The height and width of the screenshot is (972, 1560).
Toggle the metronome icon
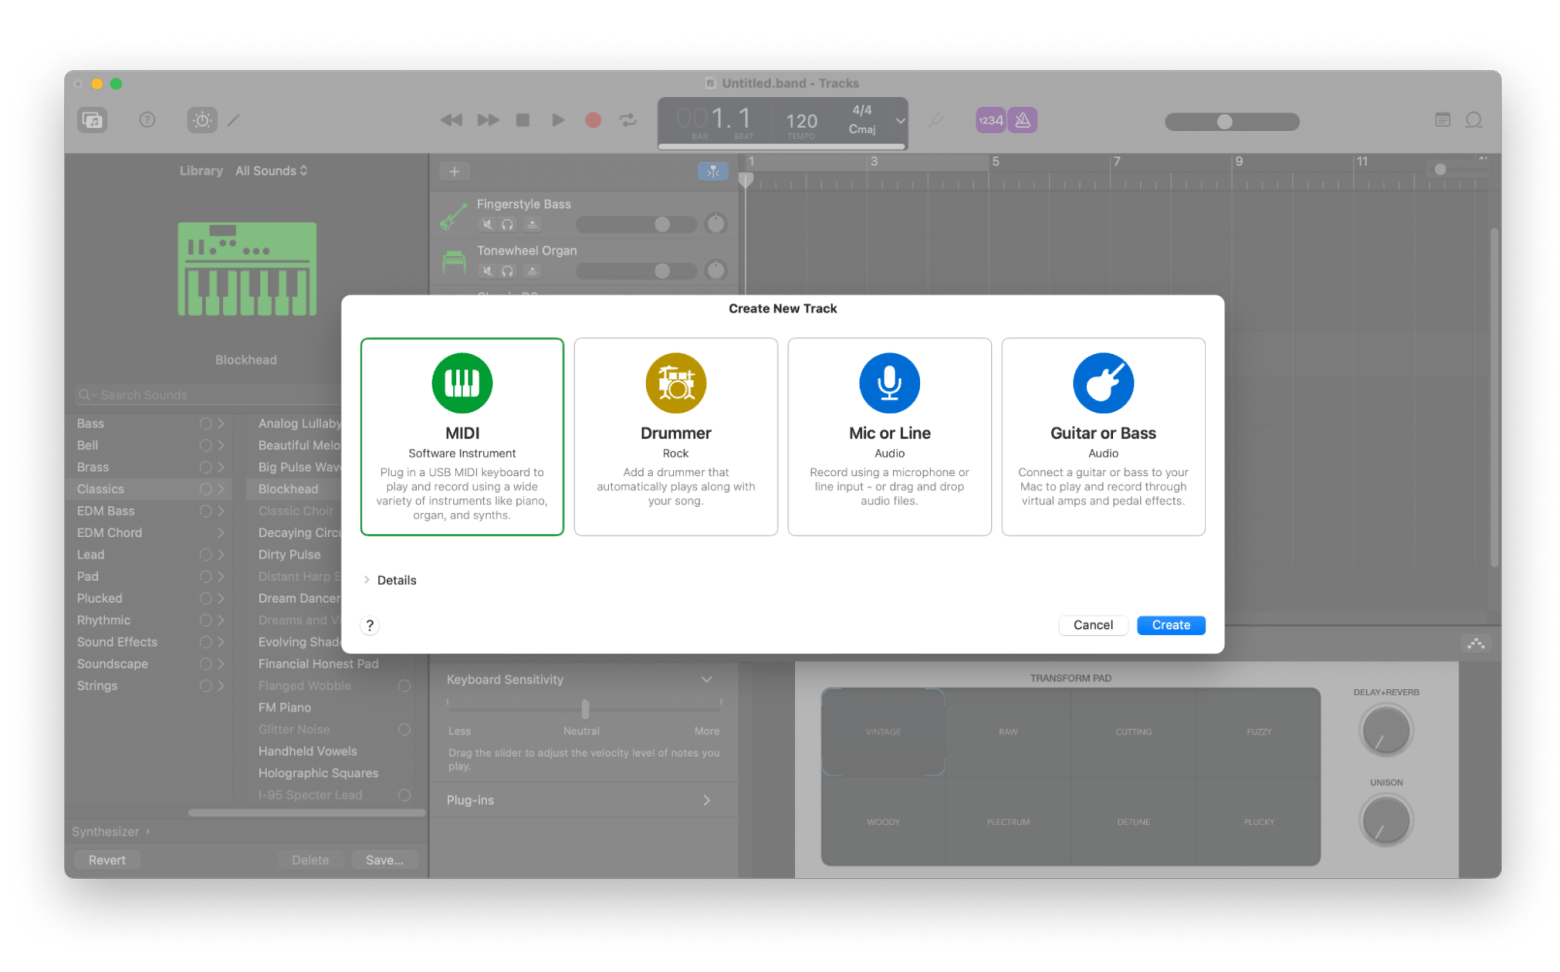(x=1022, y=120)
